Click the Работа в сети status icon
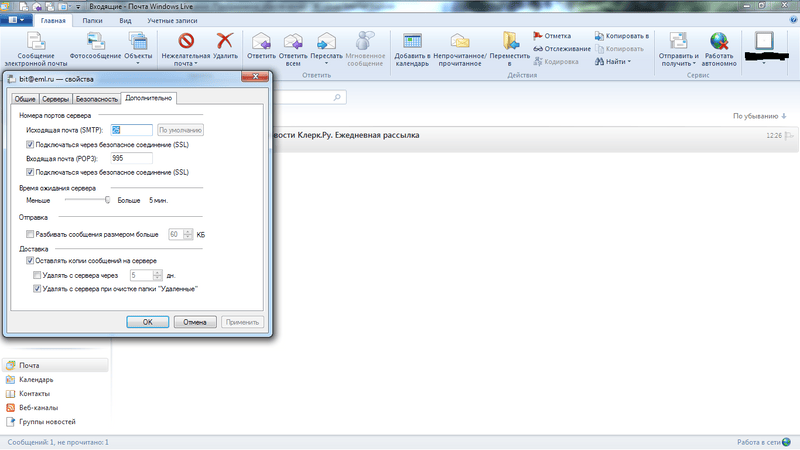 pos(786,442)
